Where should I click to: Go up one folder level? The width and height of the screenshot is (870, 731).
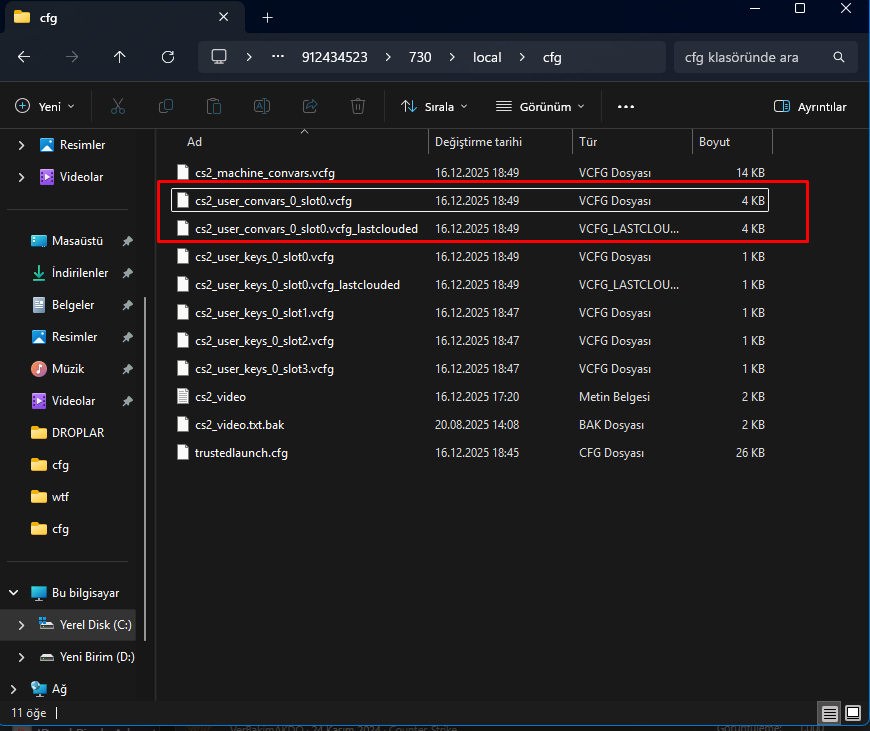pyautogui.click(x=119, y=57)
